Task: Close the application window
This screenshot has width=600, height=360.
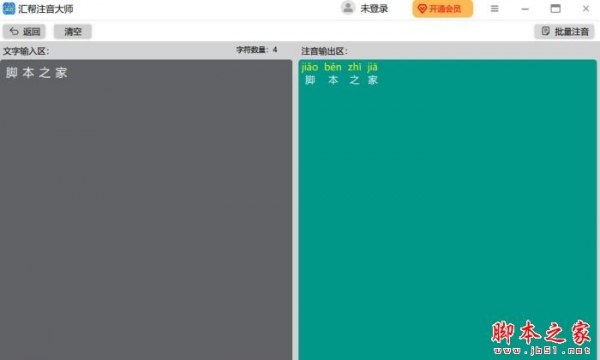Action: click(x=586, y=8)
